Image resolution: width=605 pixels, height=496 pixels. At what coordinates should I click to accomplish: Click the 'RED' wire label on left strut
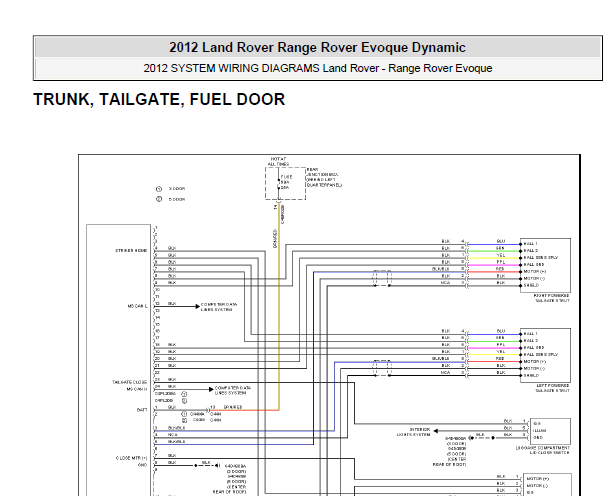tap(500, 359)
